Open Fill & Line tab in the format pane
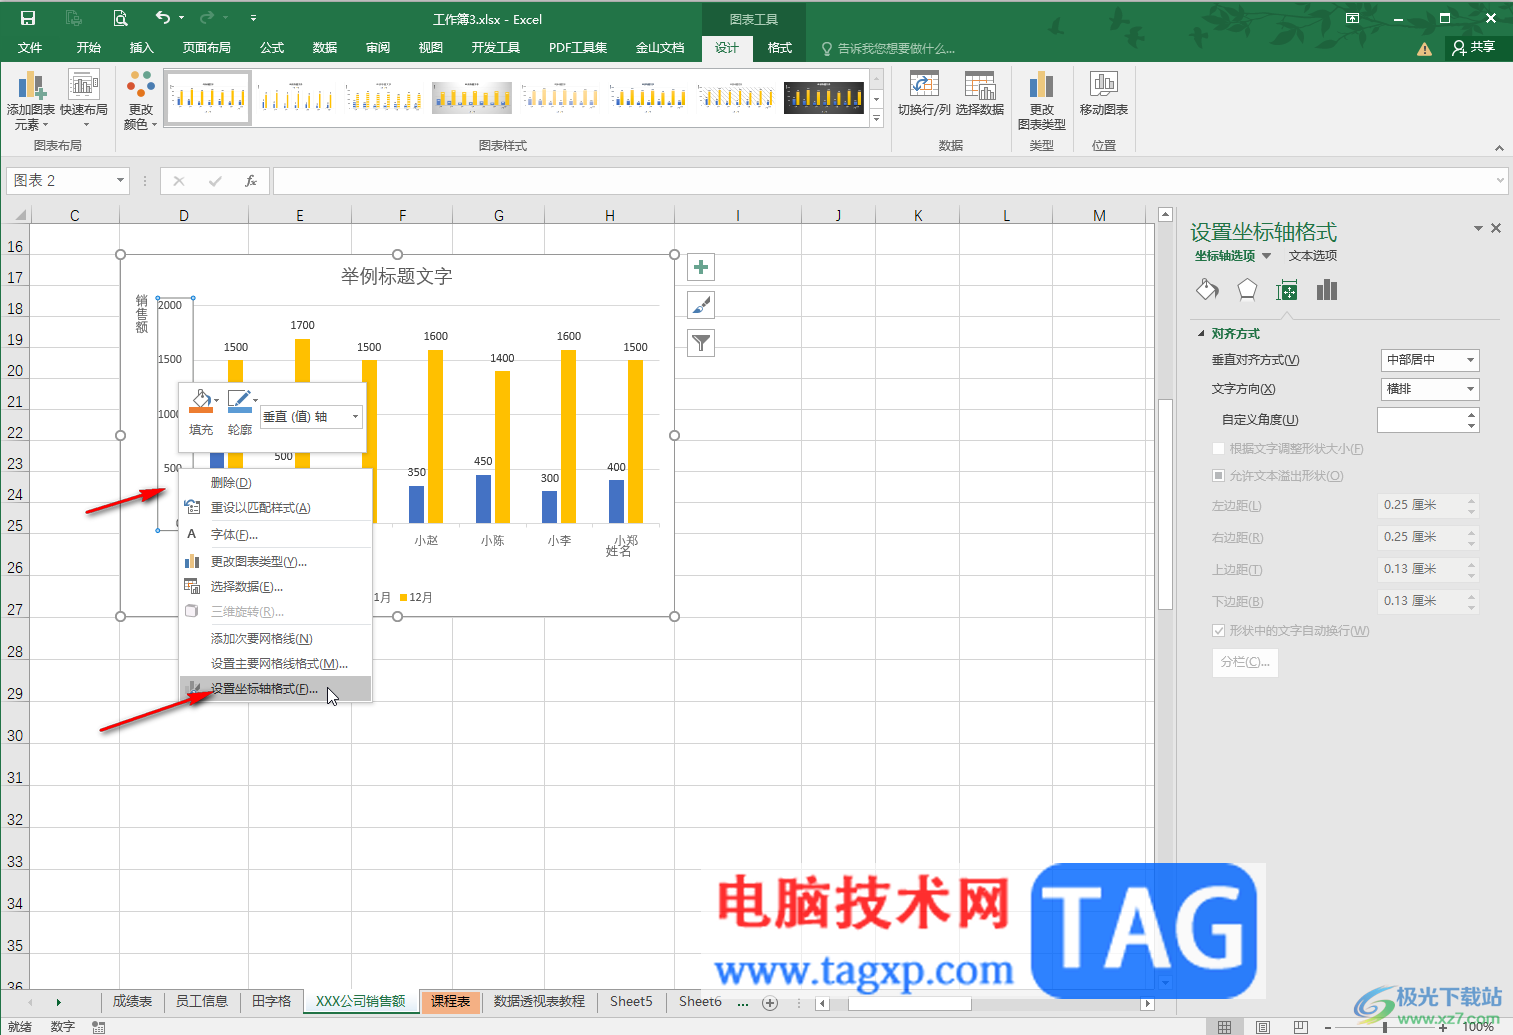This screenshot has height=1035, width=1513. click(x=1207, y=290)
